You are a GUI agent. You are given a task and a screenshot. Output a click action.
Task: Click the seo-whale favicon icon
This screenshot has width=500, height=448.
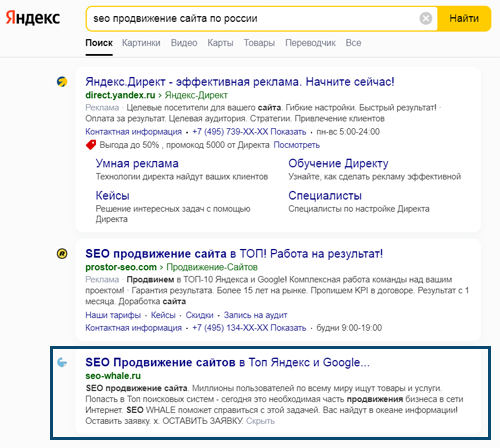[x=62, y=362]
